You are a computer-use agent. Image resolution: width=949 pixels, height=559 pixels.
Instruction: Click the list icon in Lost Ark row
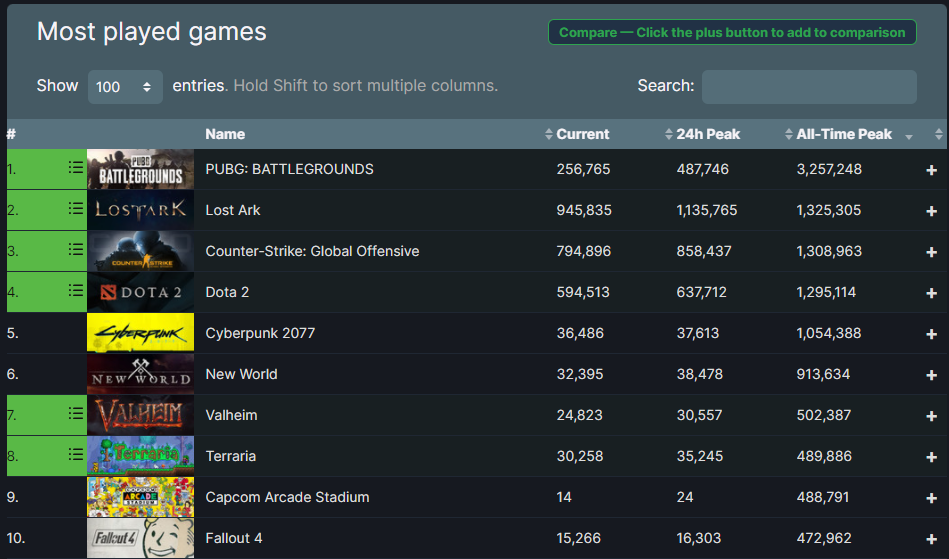pos(76,209)
